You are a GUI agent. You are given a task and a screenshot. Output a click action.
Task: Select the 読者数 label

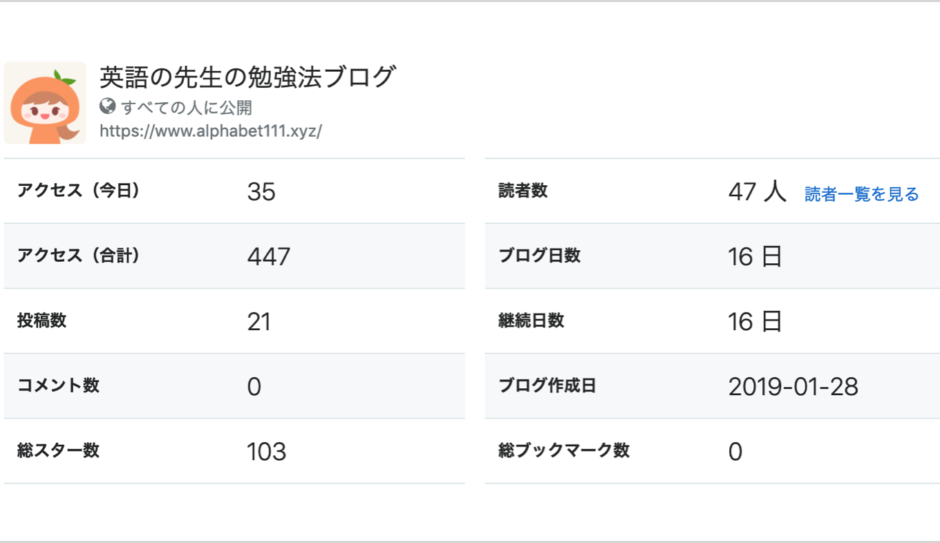click(523, 191)
